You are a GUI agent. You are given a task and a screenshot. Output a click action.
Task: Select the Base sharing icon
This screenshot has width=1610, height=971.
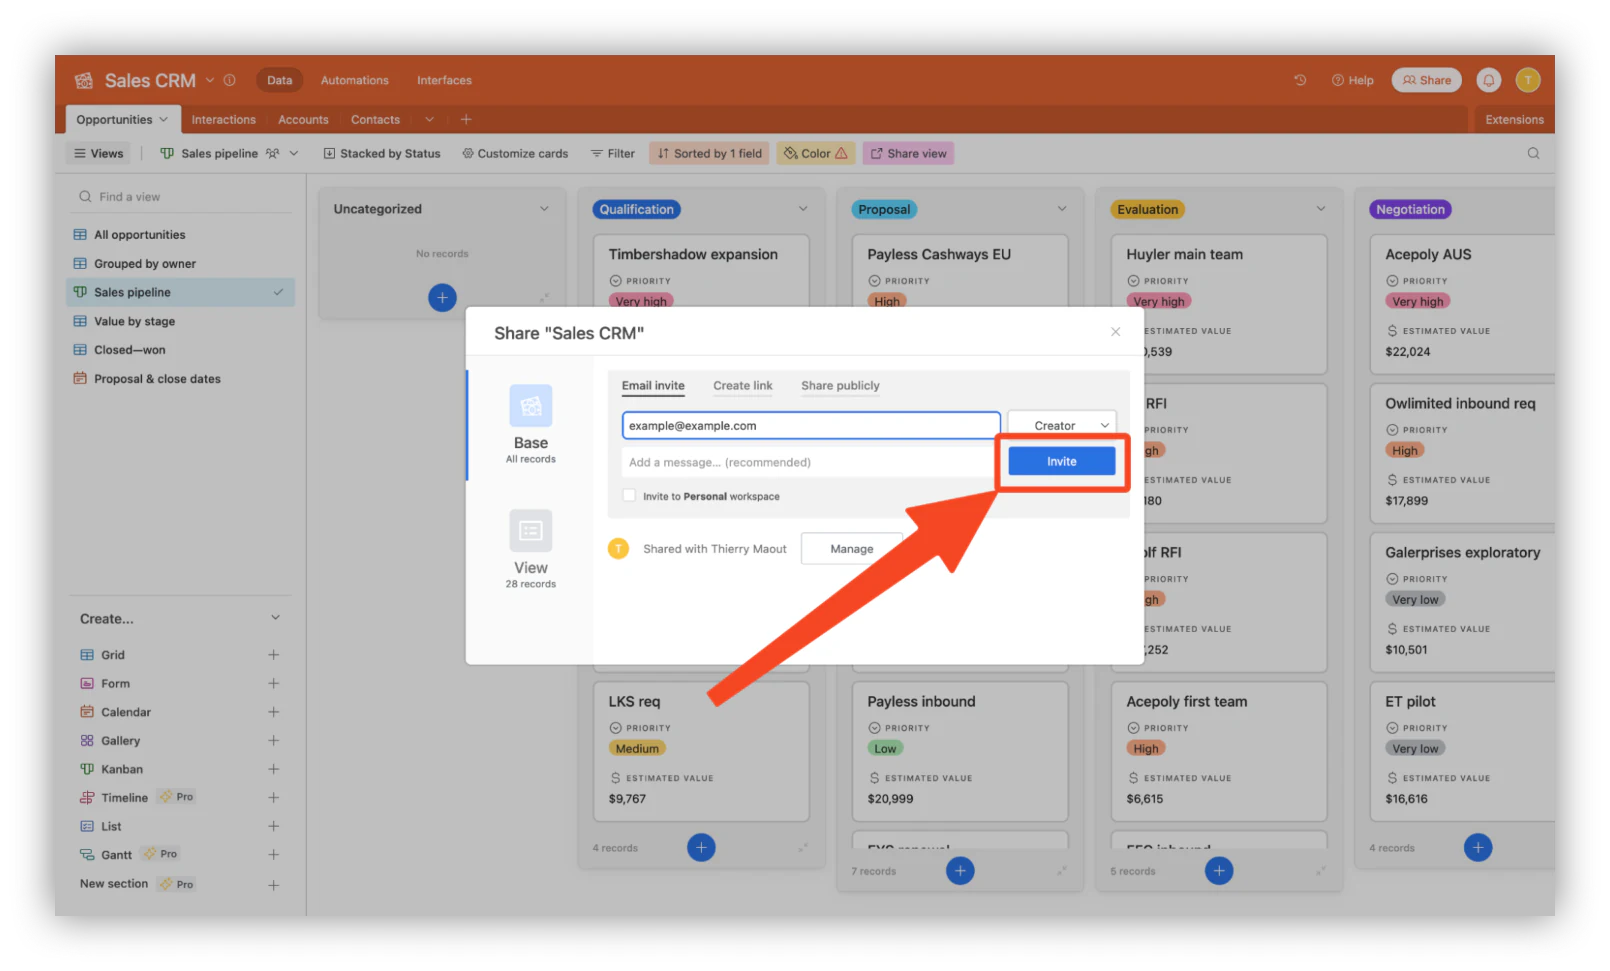coord(531,405)
